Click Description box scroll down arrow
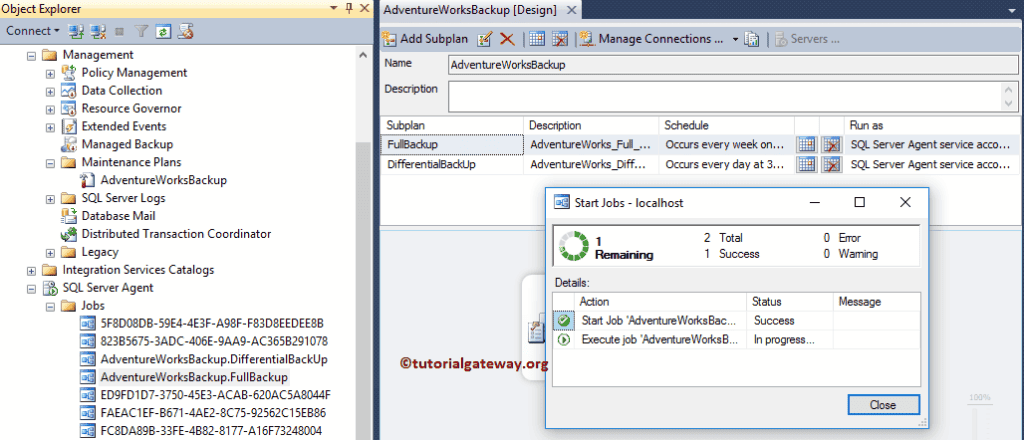Viewport: 1024px width, 440px height. [1010, 104]
